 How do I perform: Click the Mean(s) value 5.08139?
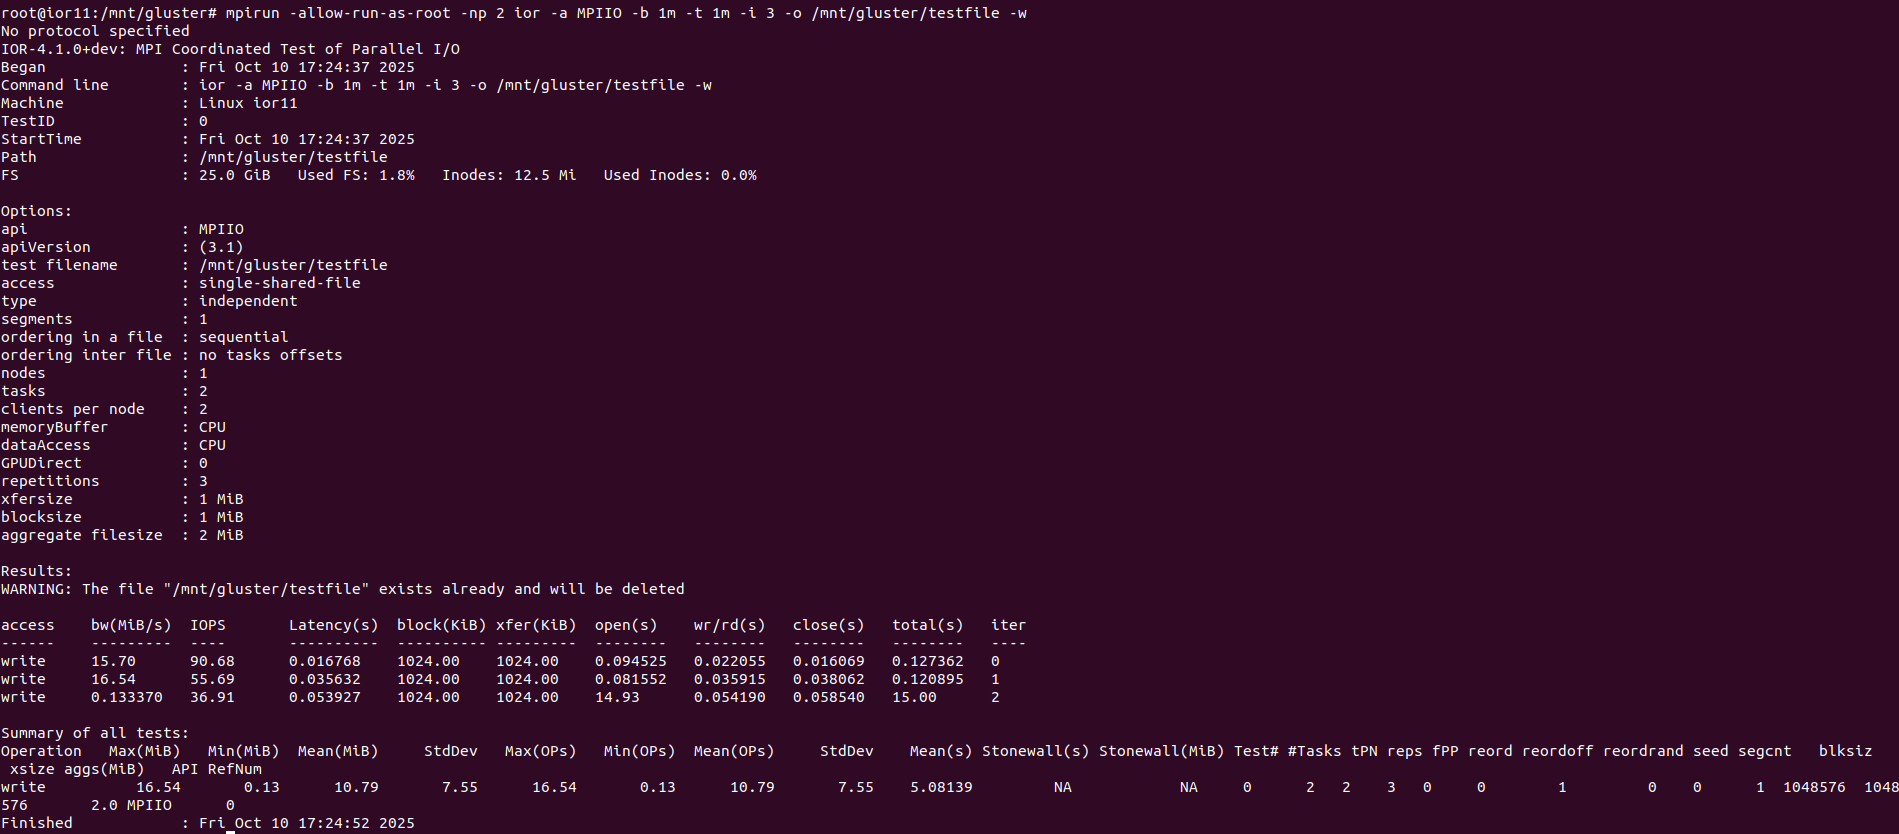click(941, 787)
